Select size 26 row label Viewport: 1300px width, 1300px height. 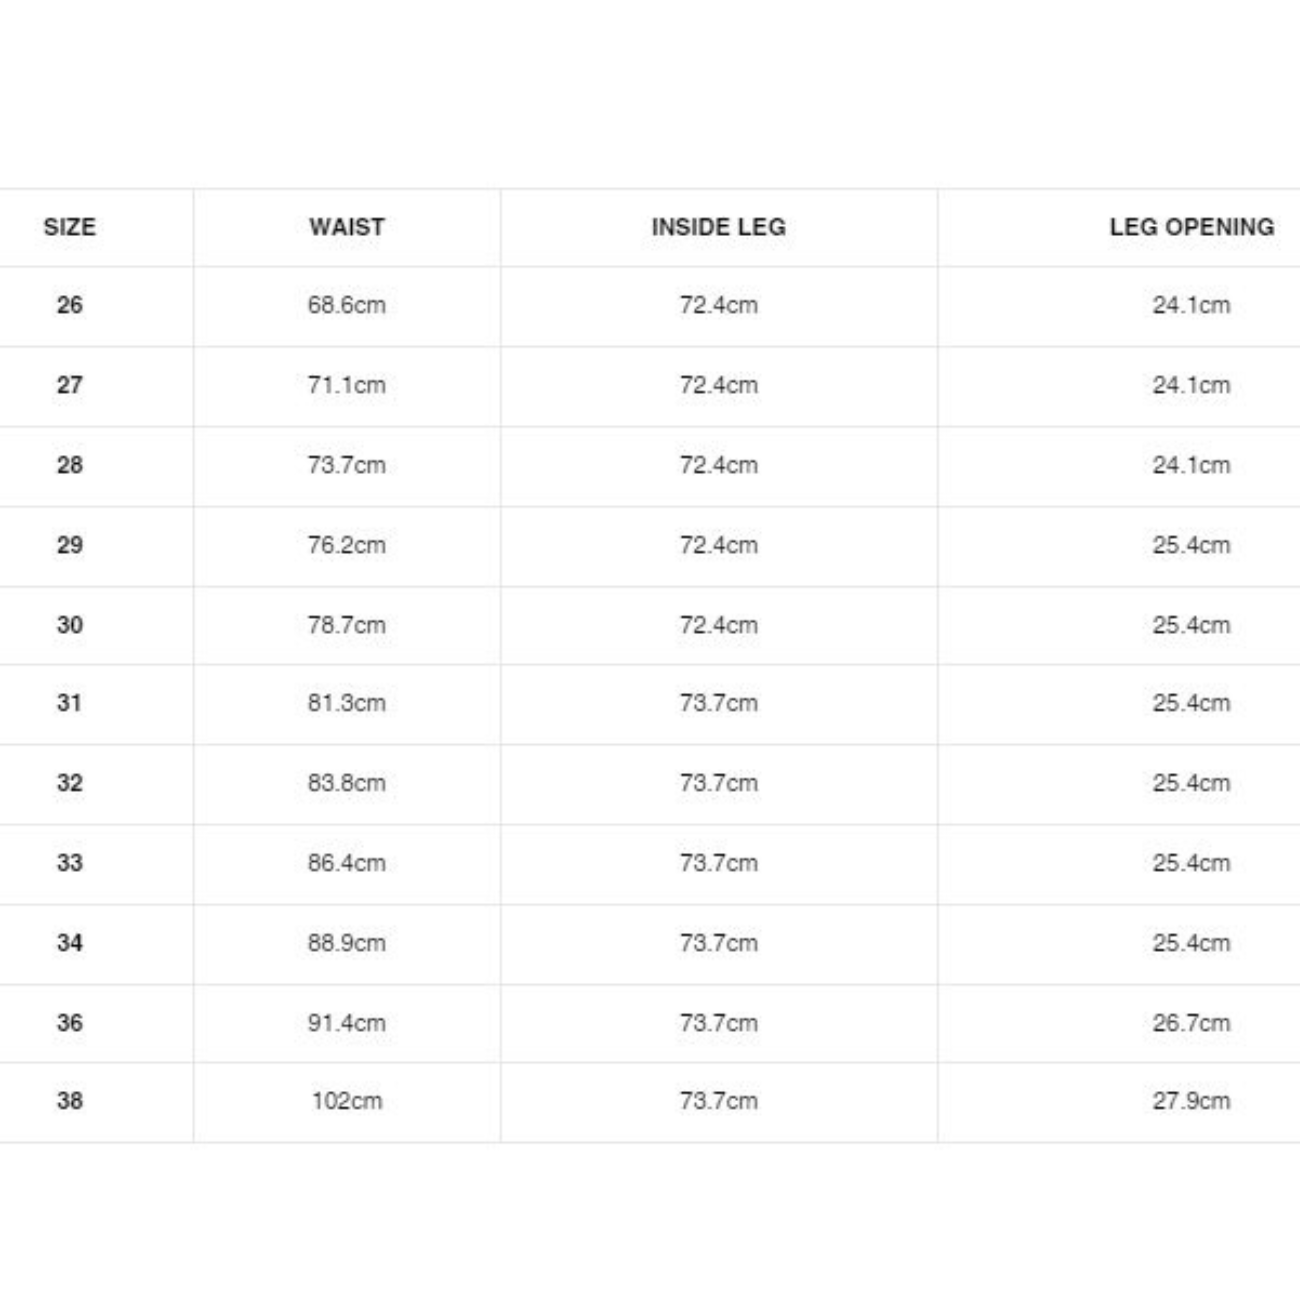[69, 305]
